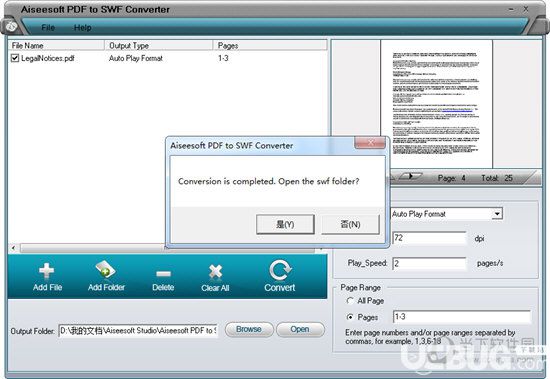Screen dimensions: 550x379
Task: Click the Output Folder path field
Action: click(138, 331)
